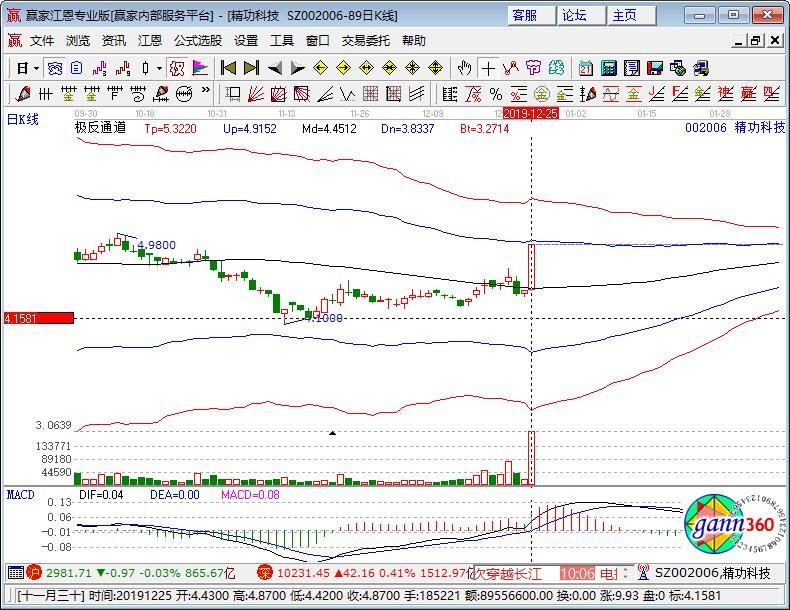Click the yellow diamond horizontal double-arrow icon
This screenshot has width=790, height=610.
point(366,68)
